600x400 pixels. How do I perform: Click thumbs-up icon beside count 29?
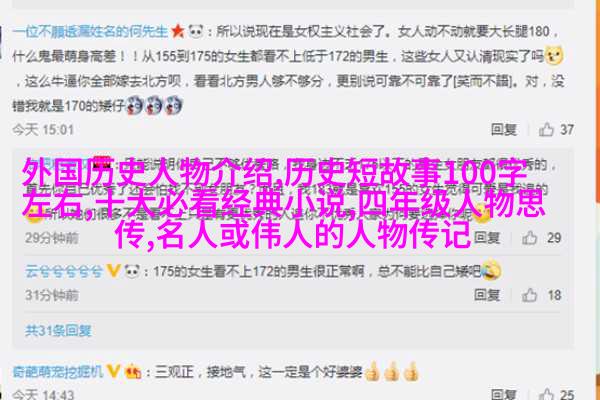tap(530, 238)
